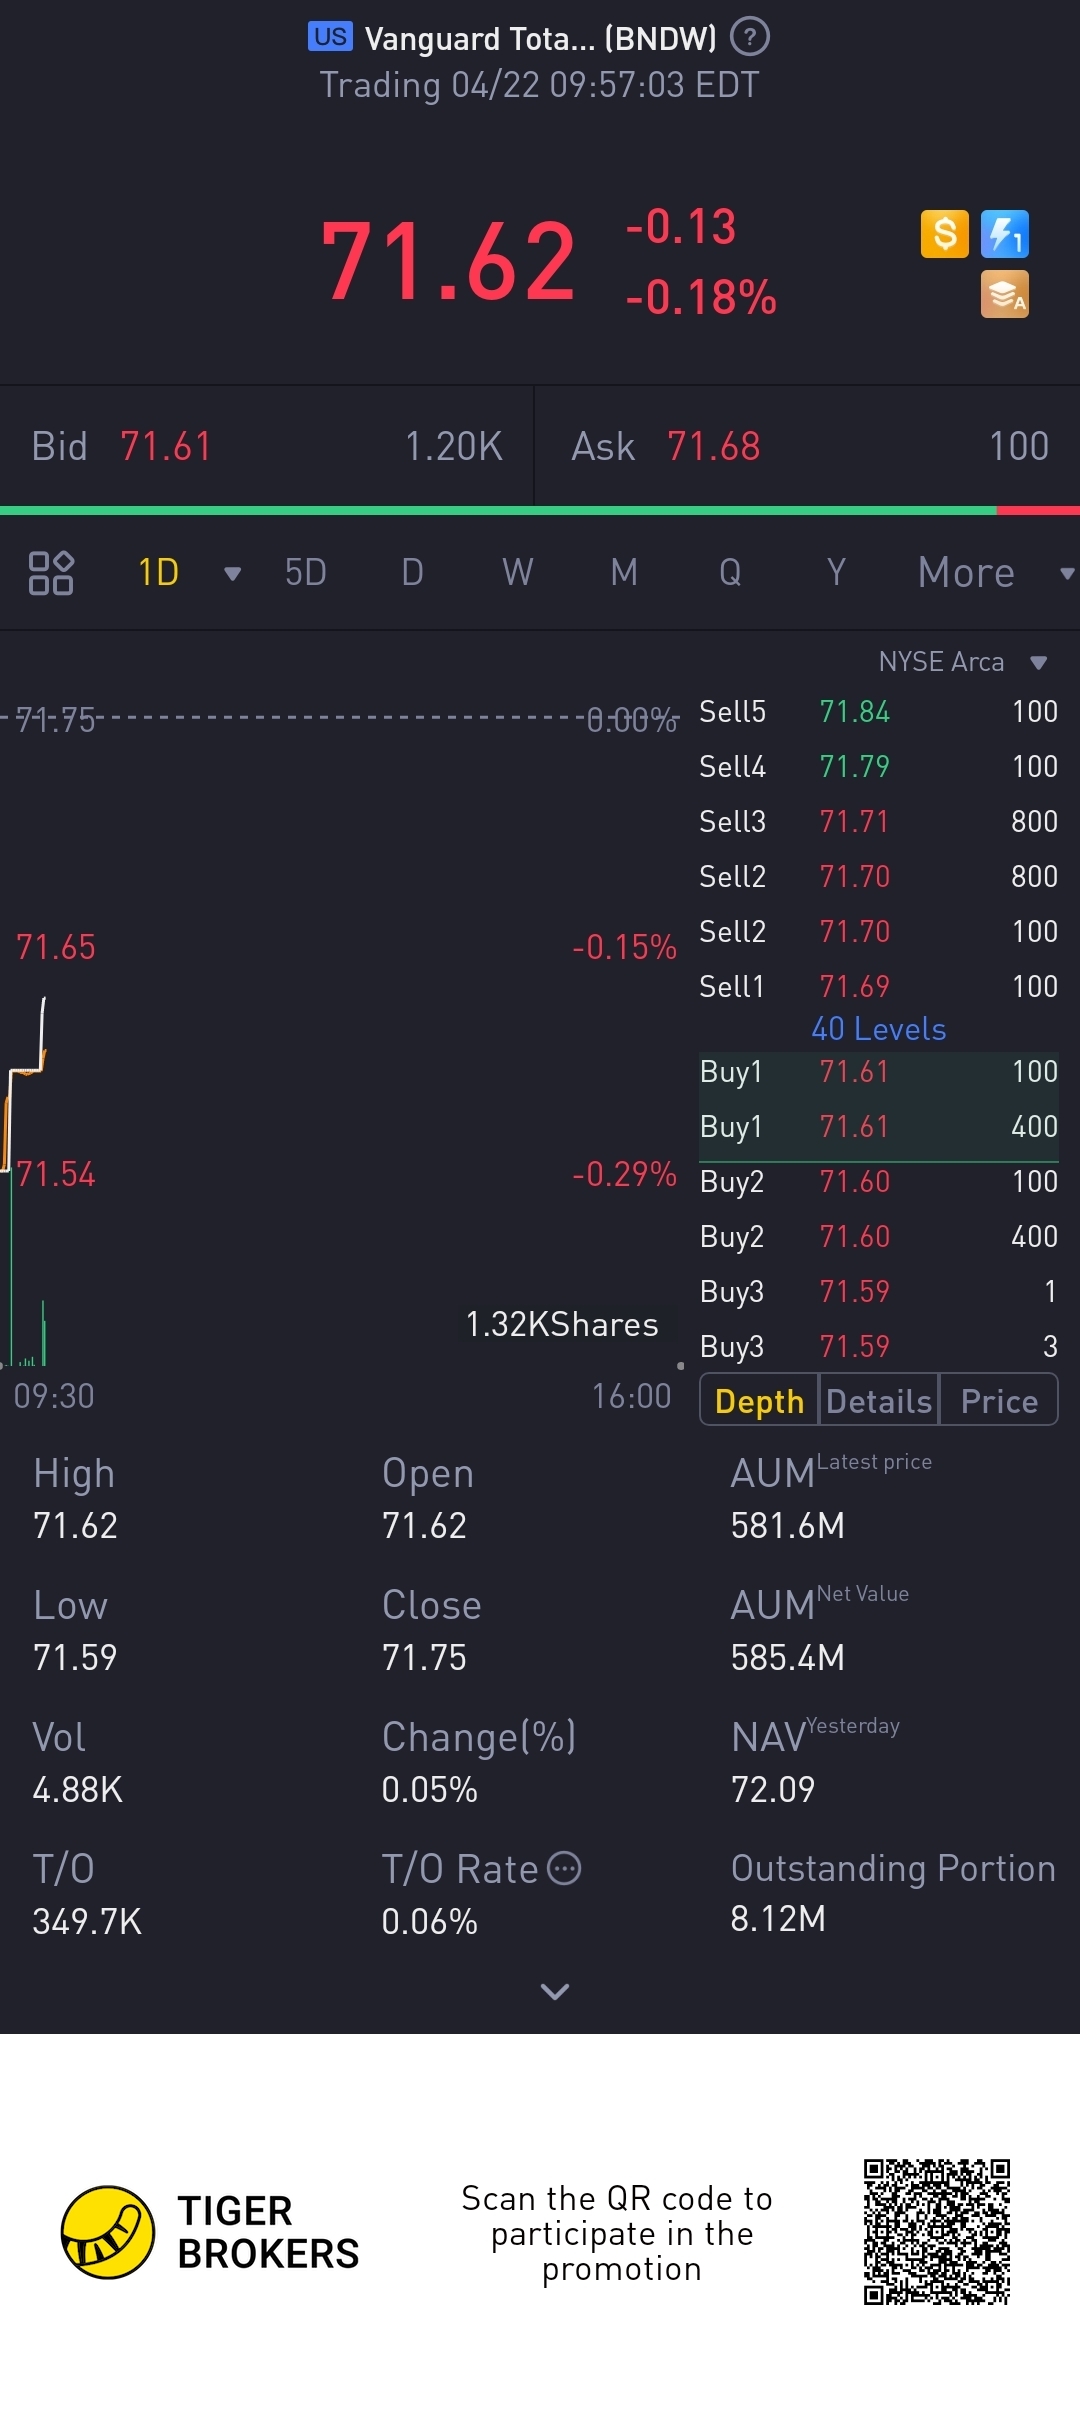Expand the 1D timeframe dropdown arrow
Screen dimensions: 1080x2431
click(x=233, y=573)
